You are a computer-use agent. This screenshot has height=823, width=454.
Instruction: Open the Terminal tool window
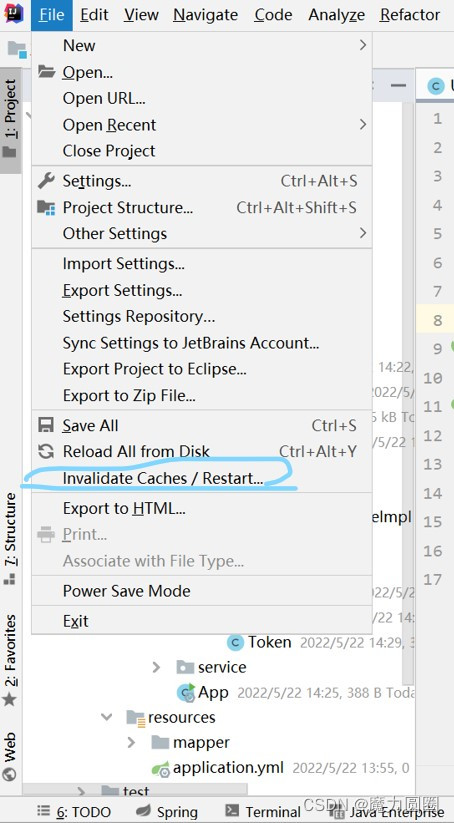(x=262, y=812)
